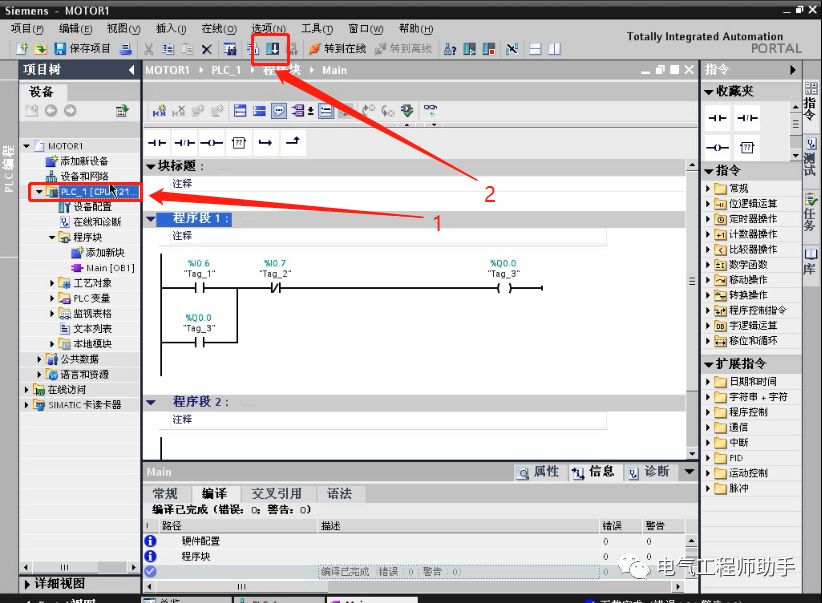Expand the 监视表格 node

coord(52,314)
